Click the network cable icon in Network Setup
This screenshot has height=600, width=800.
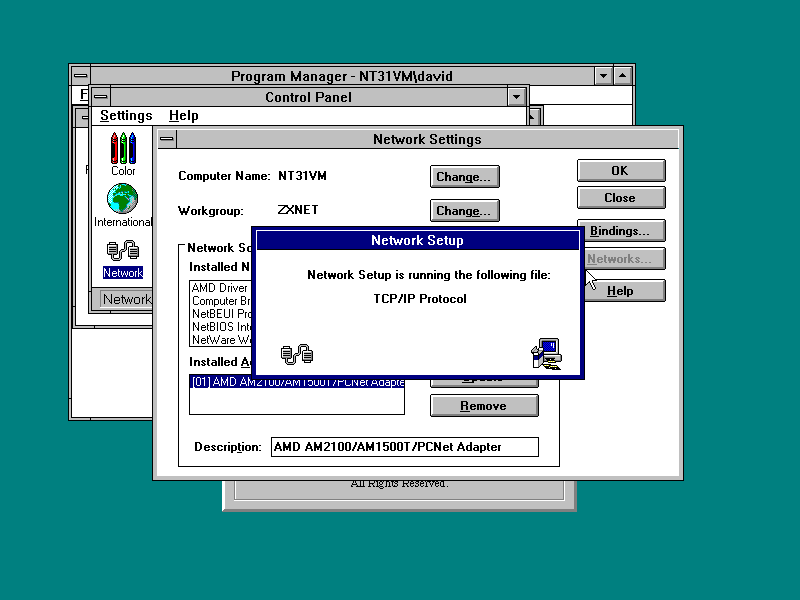[297, 353]
